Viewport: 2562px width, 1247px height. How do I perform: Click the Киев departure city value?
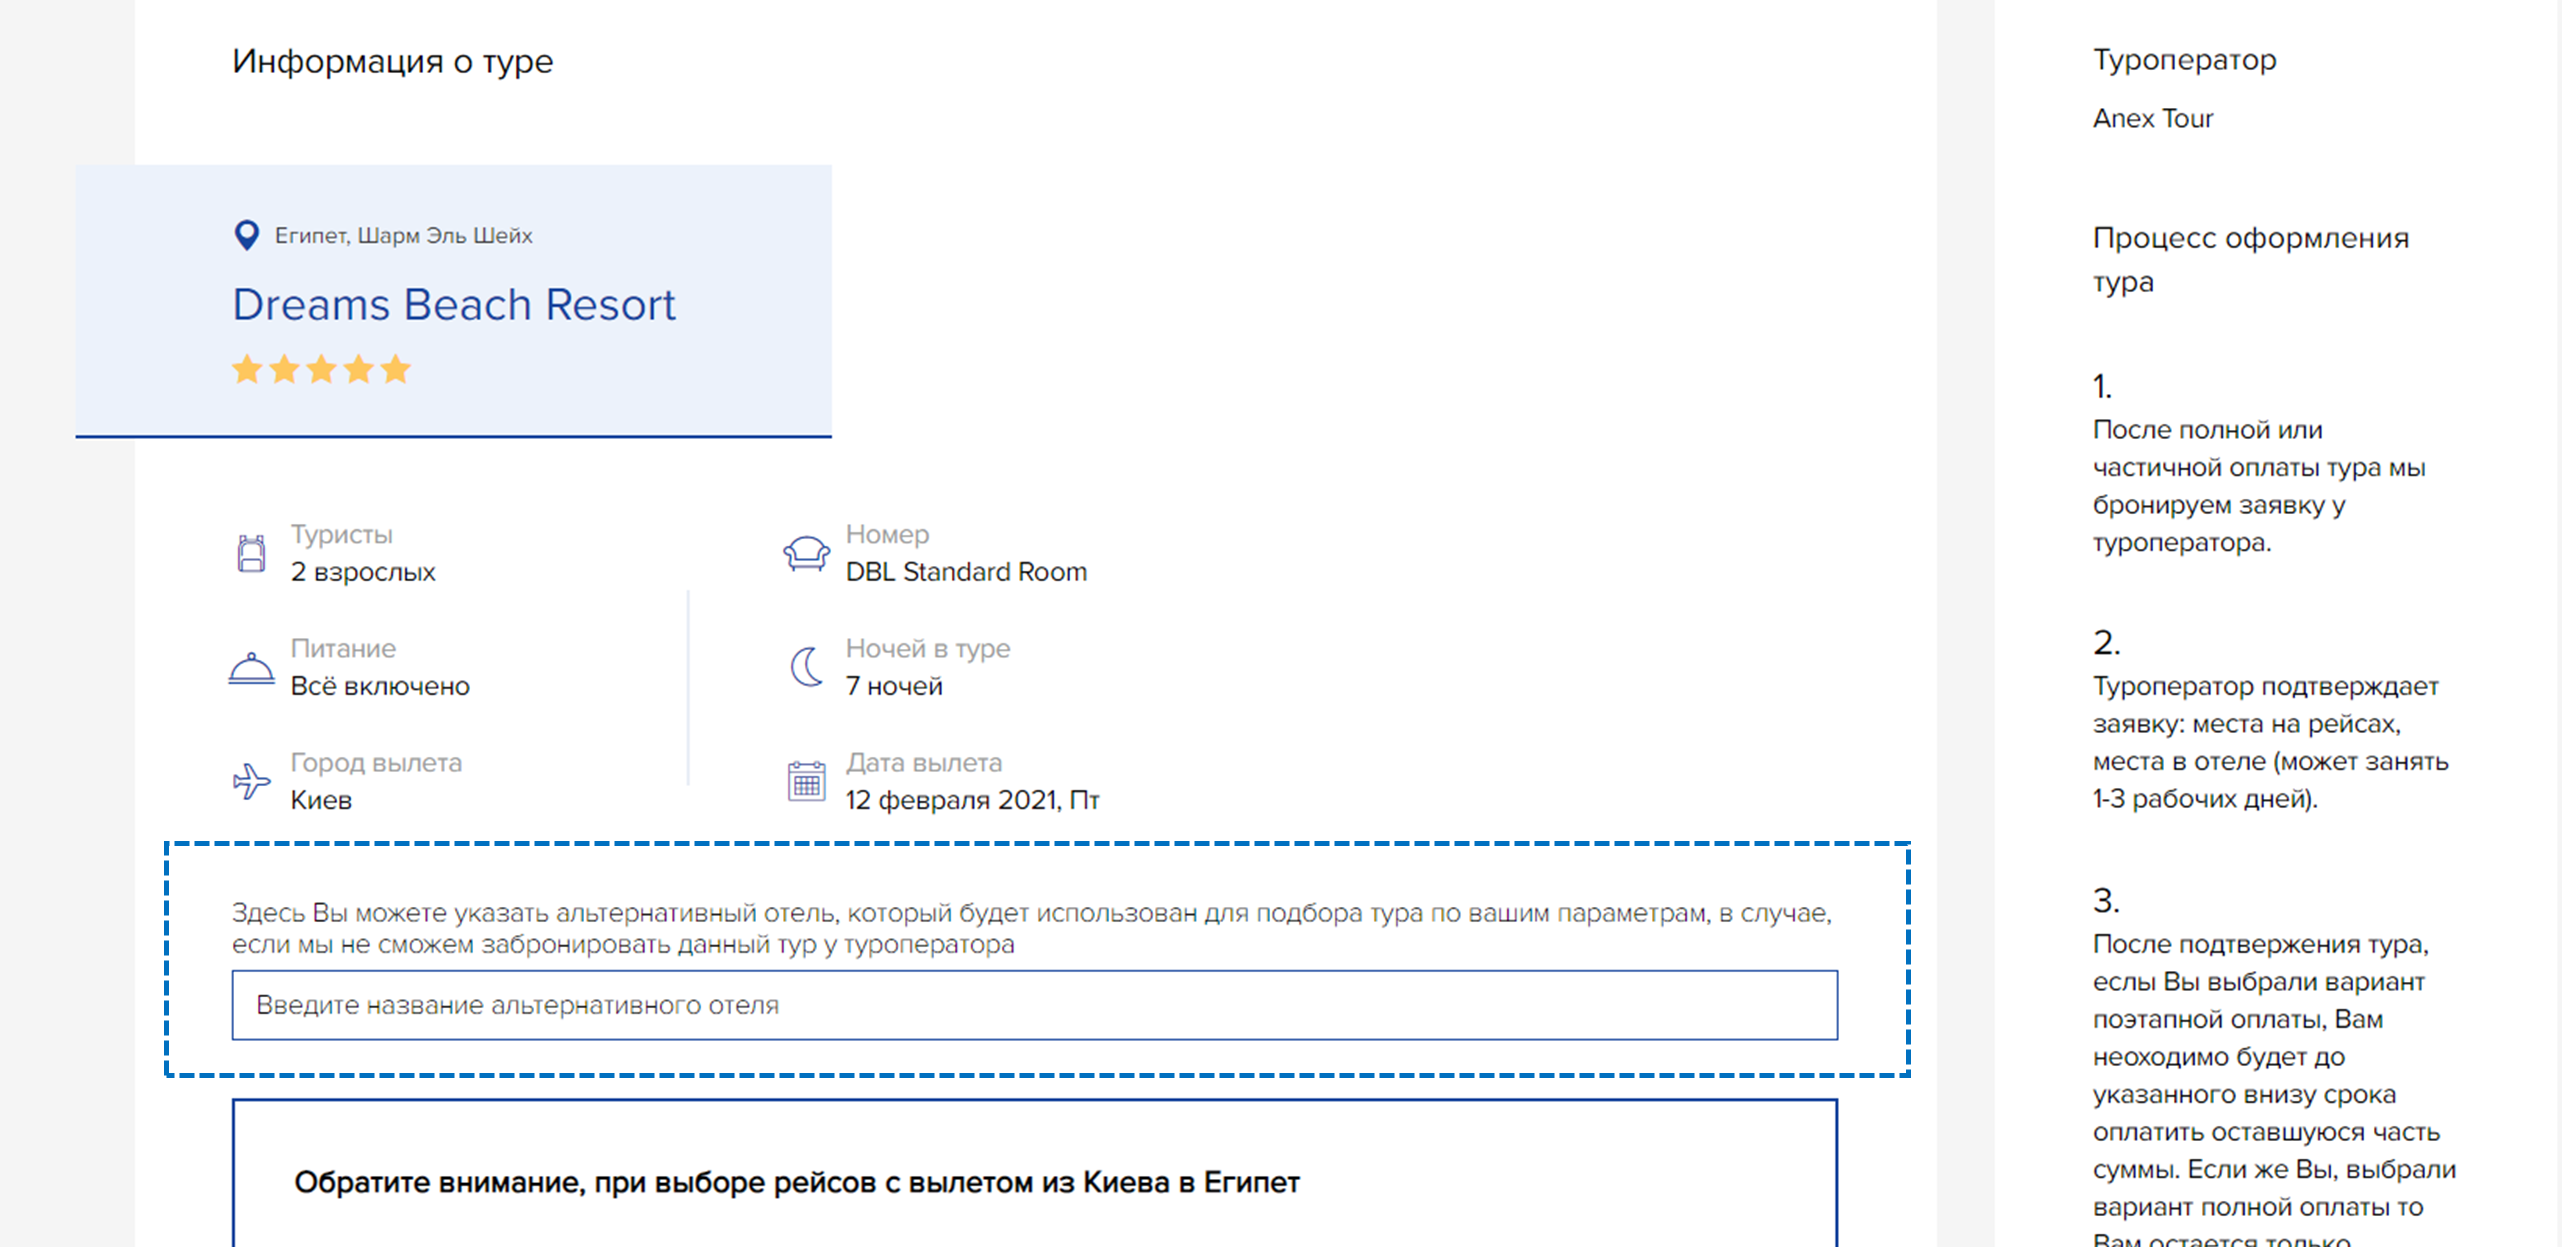(321, 800)
